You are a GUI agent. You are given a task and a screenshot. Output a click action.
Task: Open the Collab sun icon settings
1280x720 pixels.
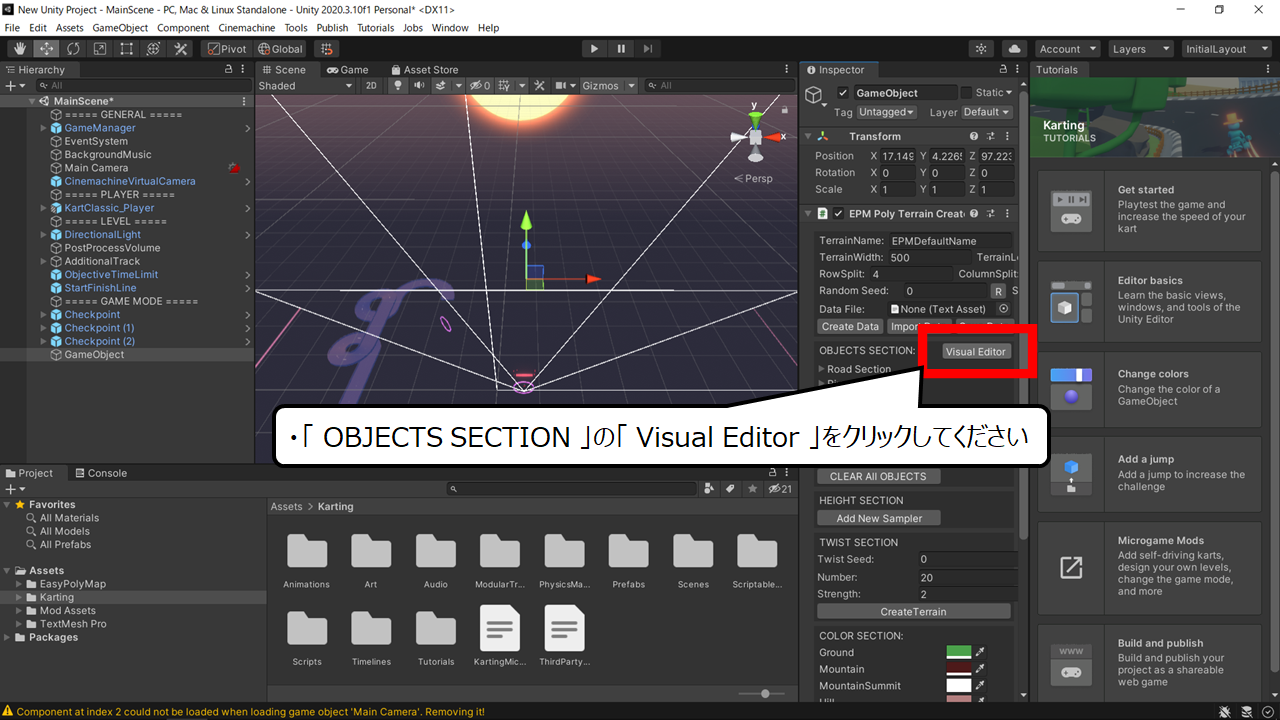pyautogui.click(x=982, y=49)
